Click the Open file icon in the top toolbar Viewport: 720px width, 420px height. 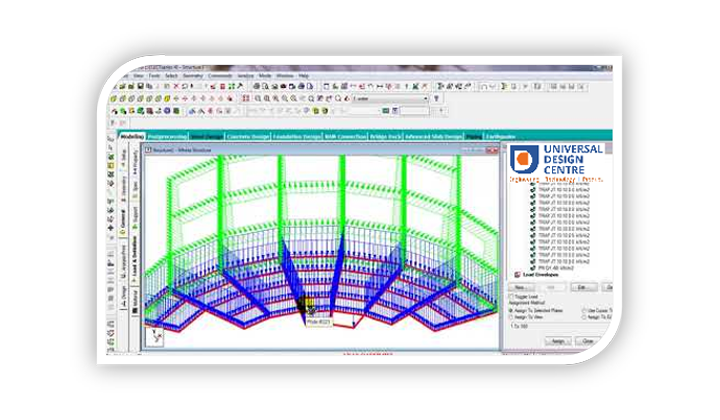point(122,86)
